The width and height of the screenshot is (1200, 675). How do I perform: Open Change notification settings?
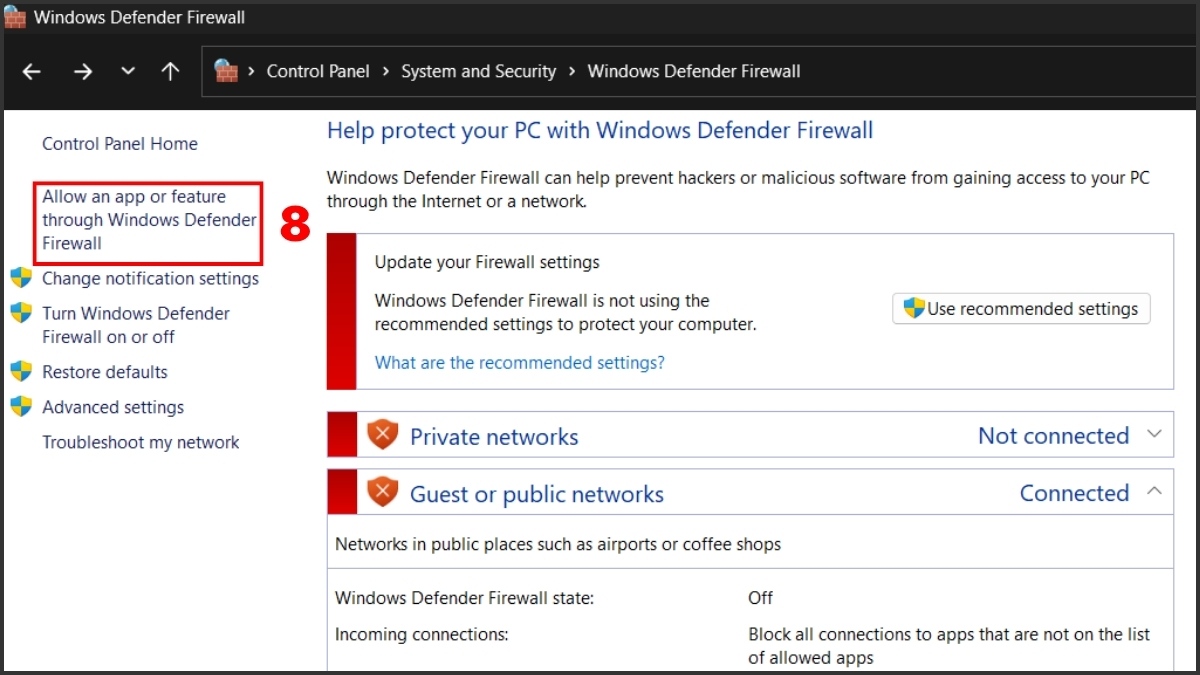click(150, 279)
